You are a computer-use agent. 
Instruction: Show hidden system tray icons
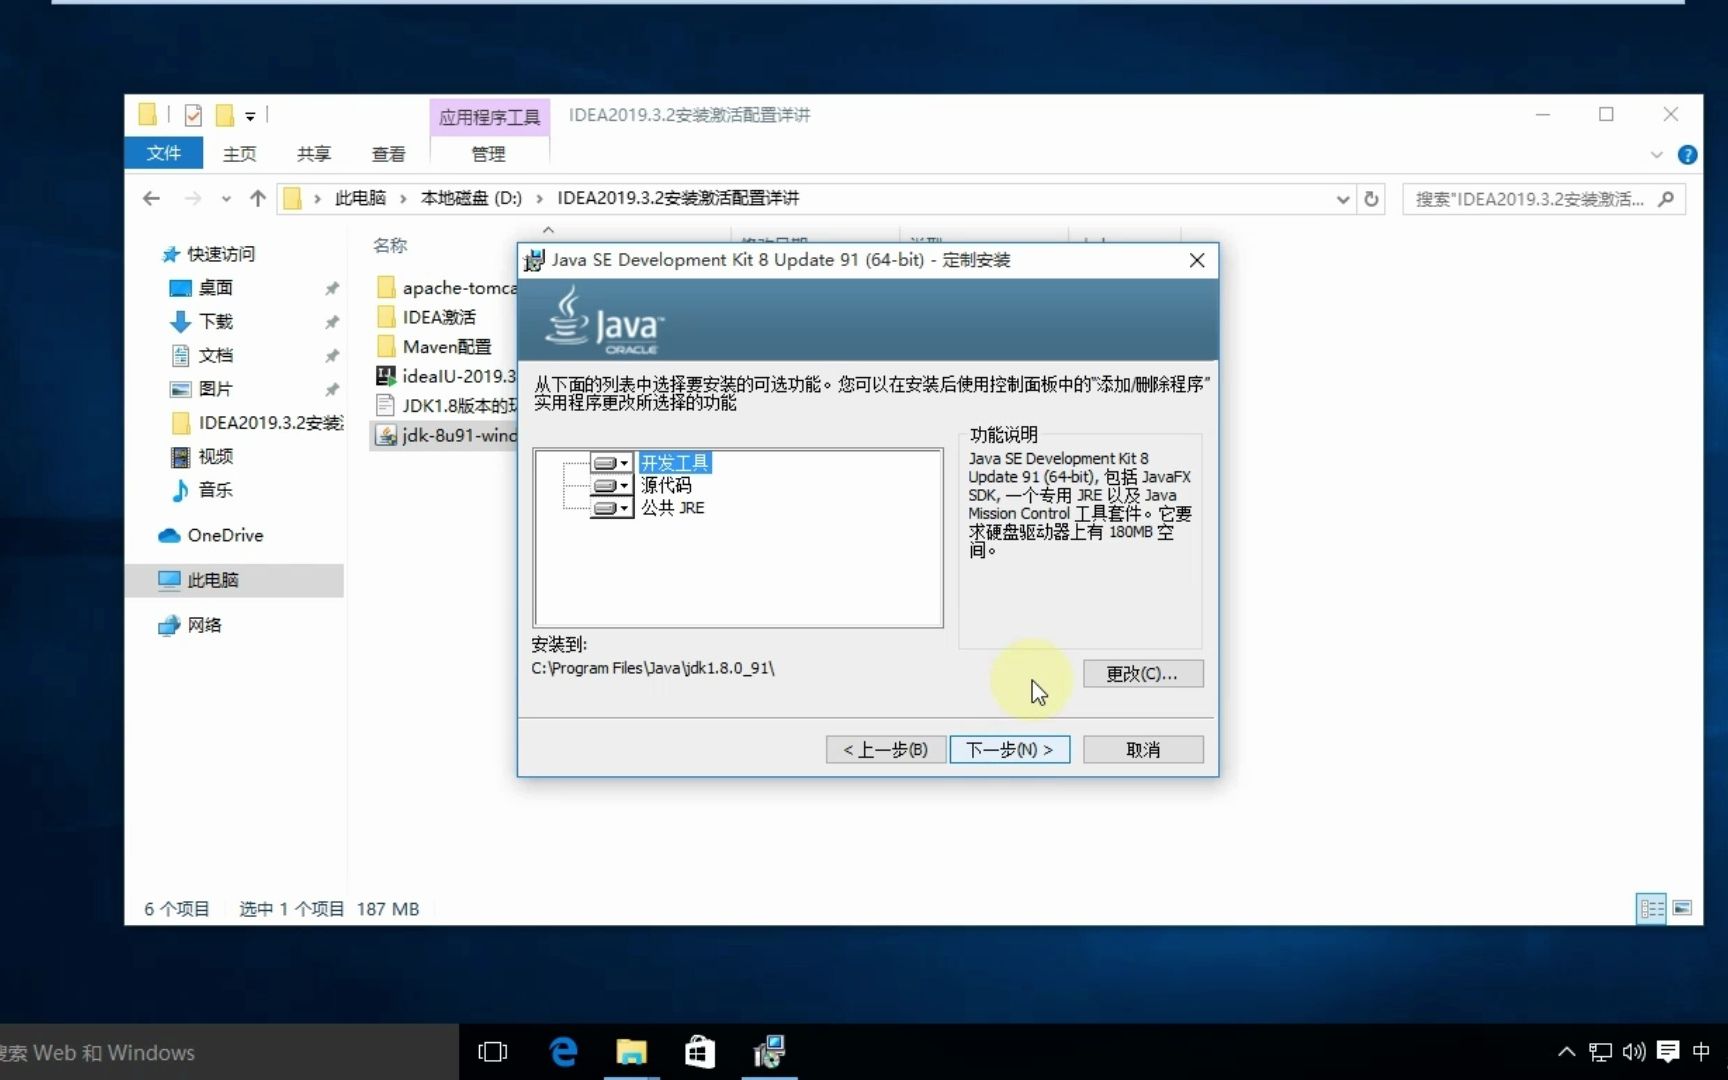[x=1567, y=1052]
